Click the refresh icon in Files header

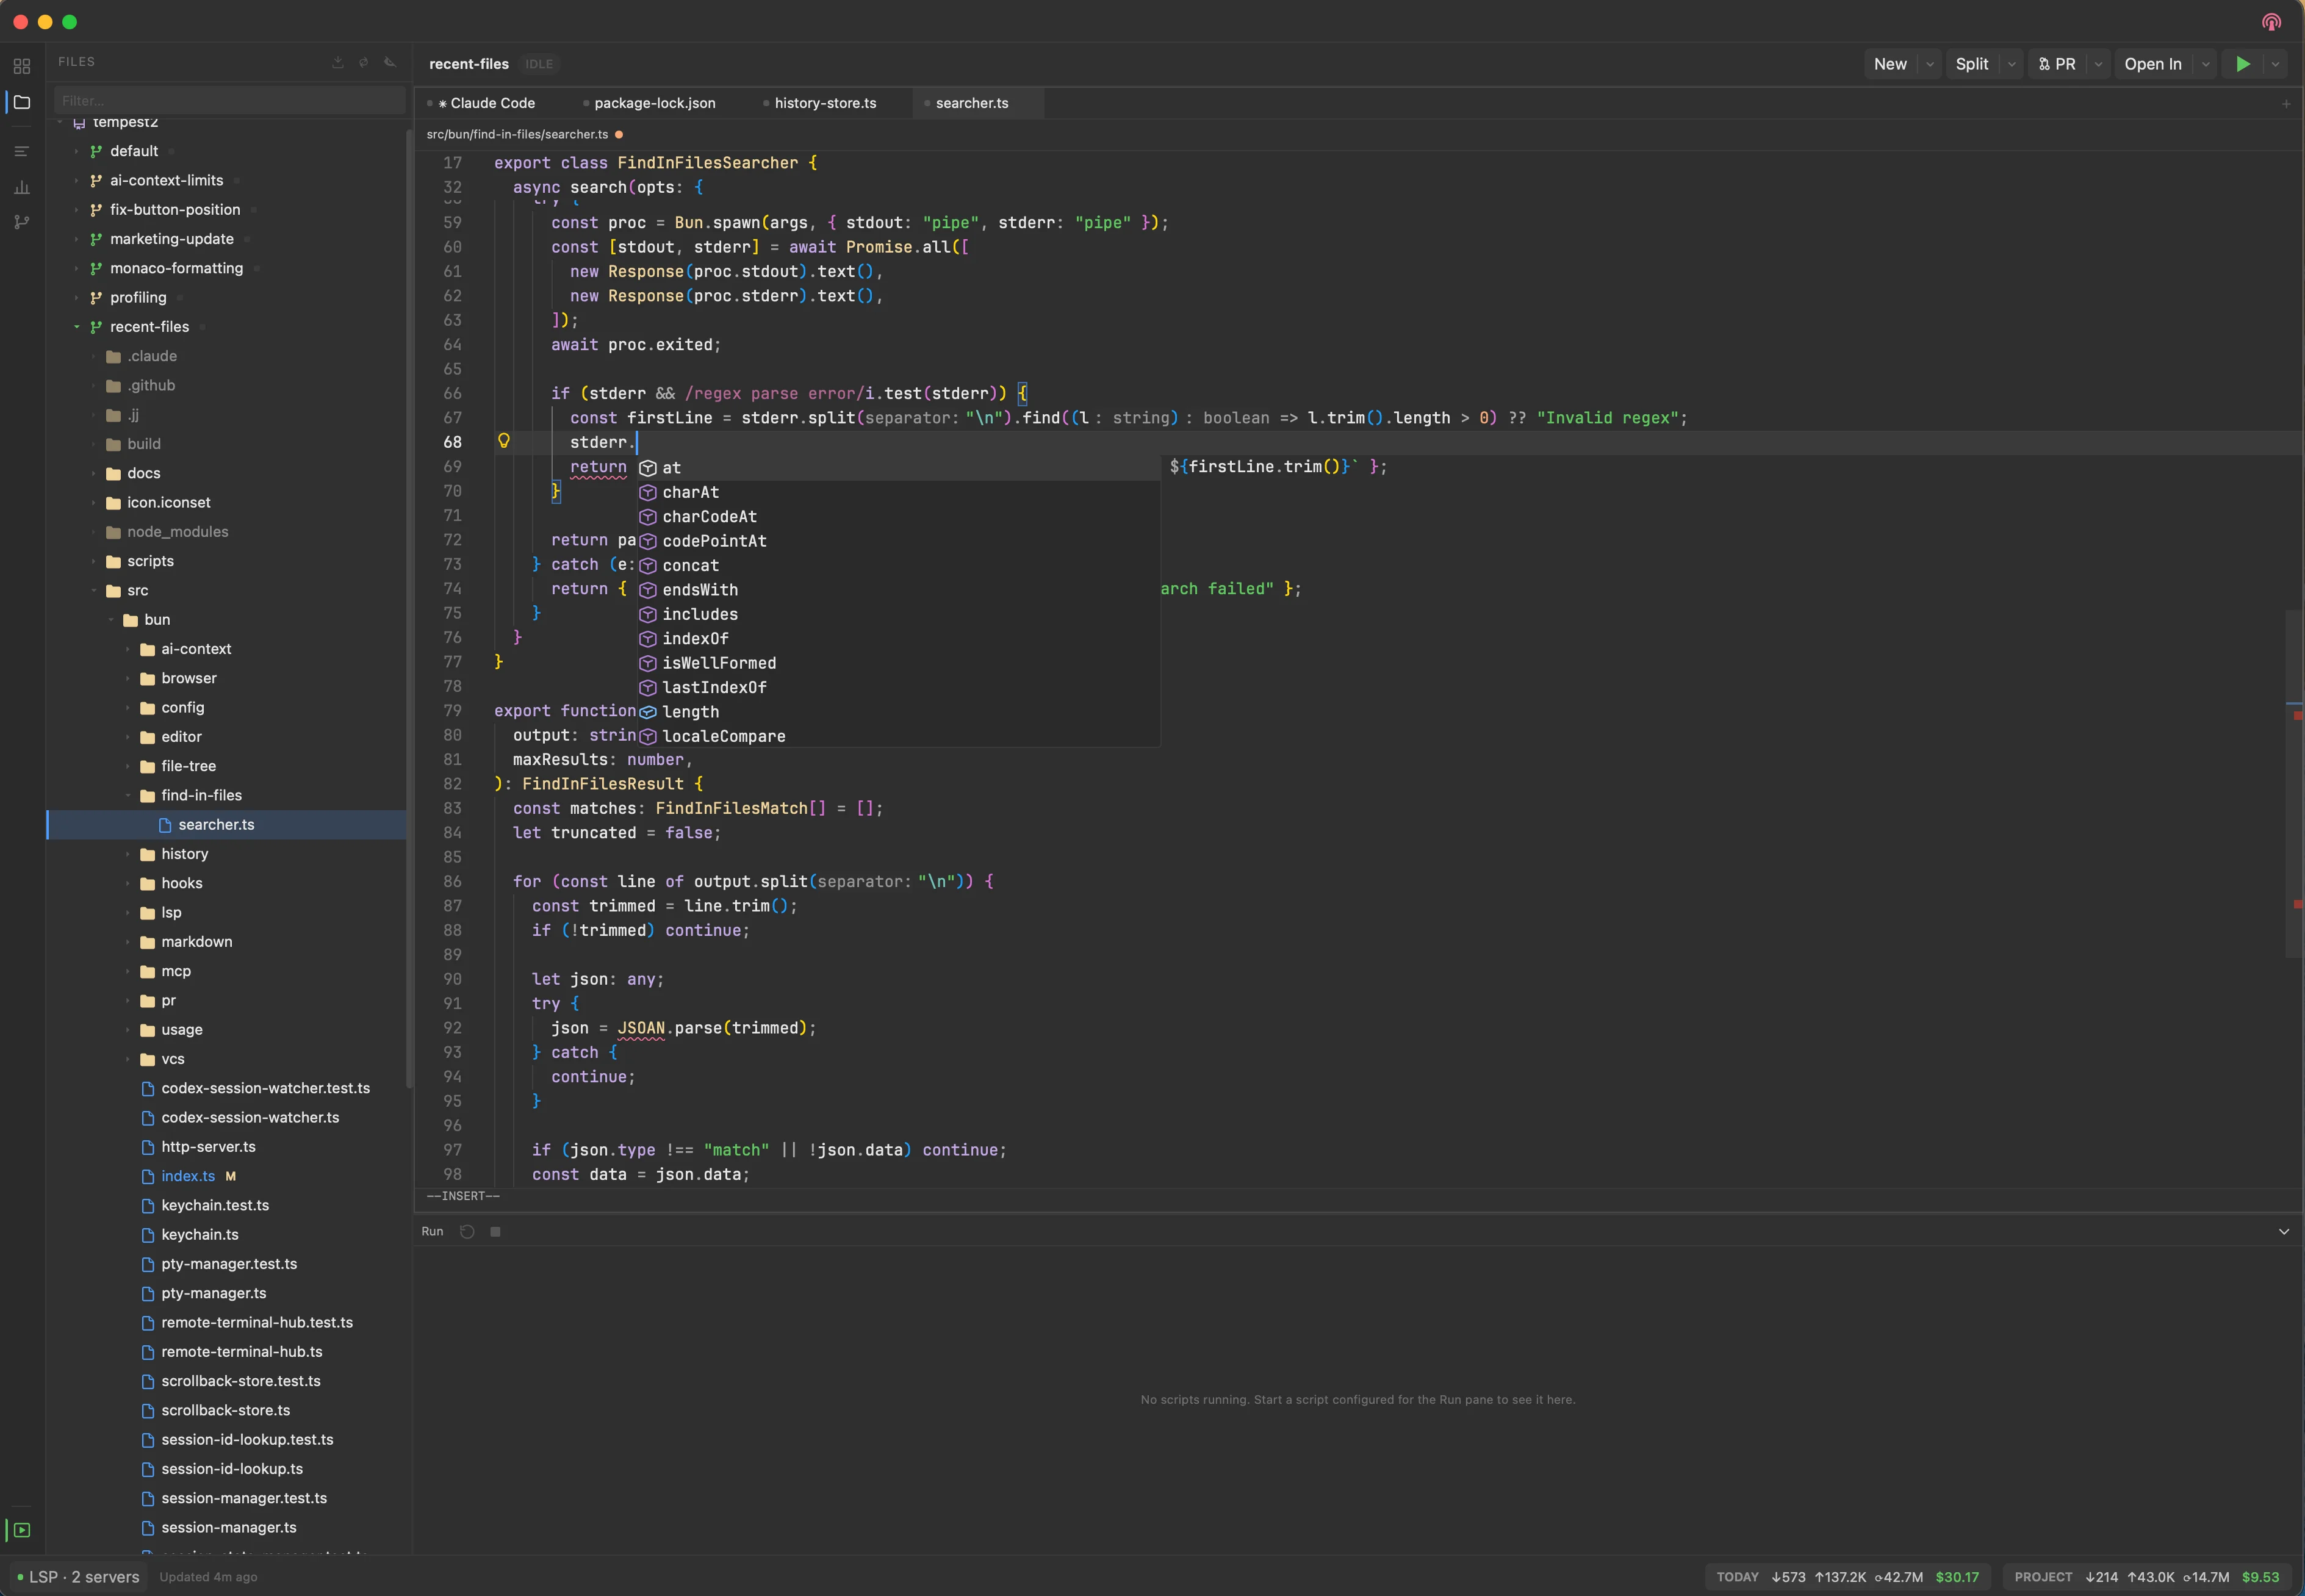pos(364,62)
